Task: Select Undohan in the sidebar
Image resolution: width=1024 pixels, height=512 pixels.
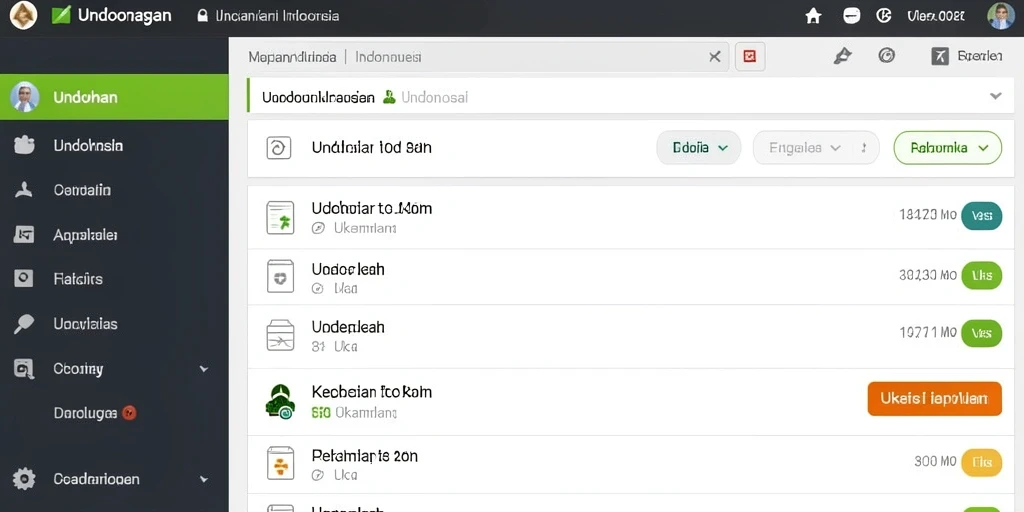Action: click(x=114, y=97)
